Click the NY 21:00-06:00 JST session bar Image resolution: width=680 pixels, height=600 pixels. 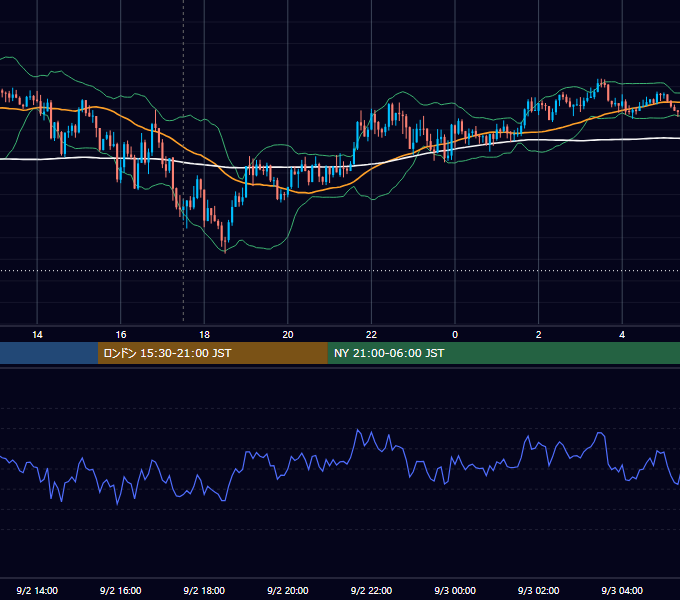click(x=503, y=353)
